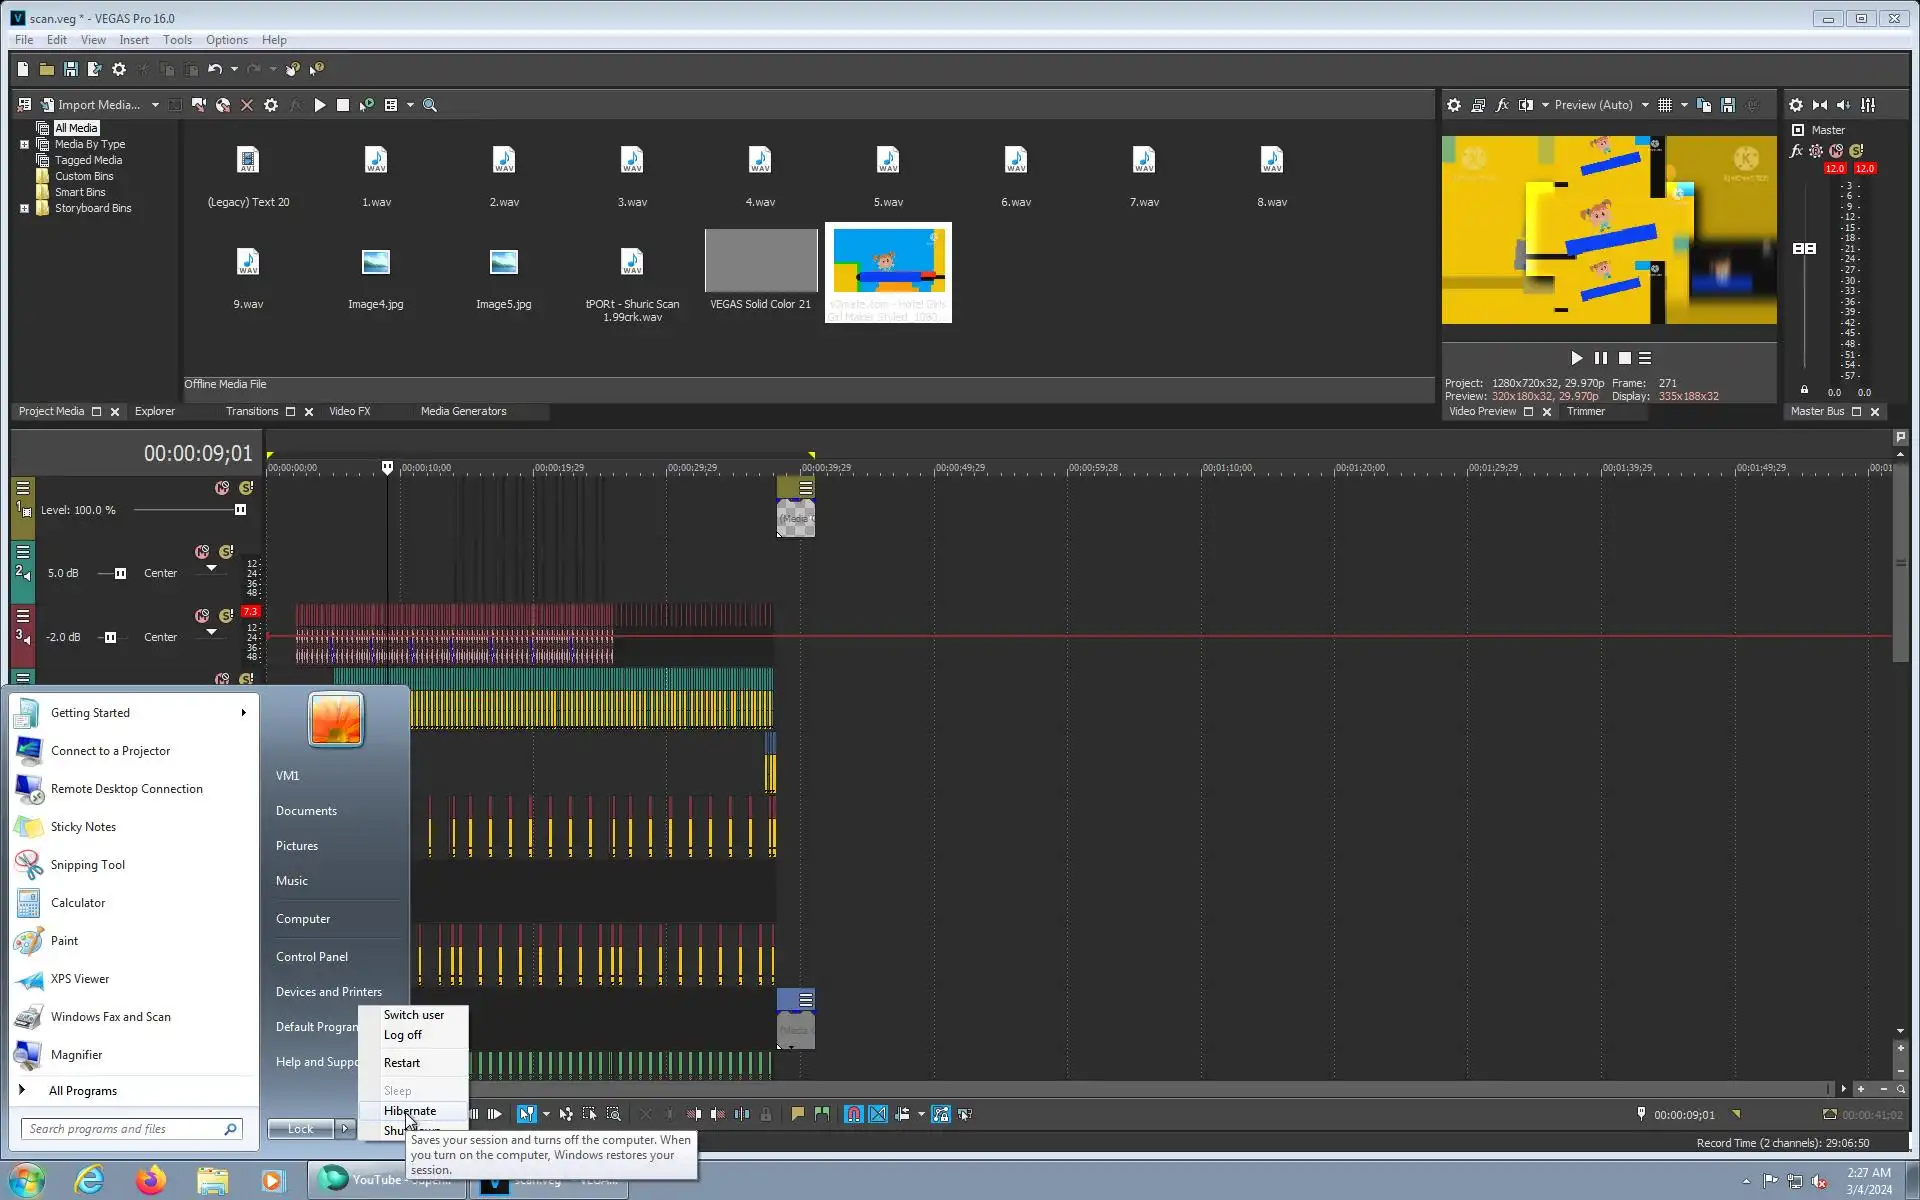Image resolution: width=1920 pixels, height=1200 pixels.
Task: Click the Undo arrow icon
Action: (x=214, y=69)
